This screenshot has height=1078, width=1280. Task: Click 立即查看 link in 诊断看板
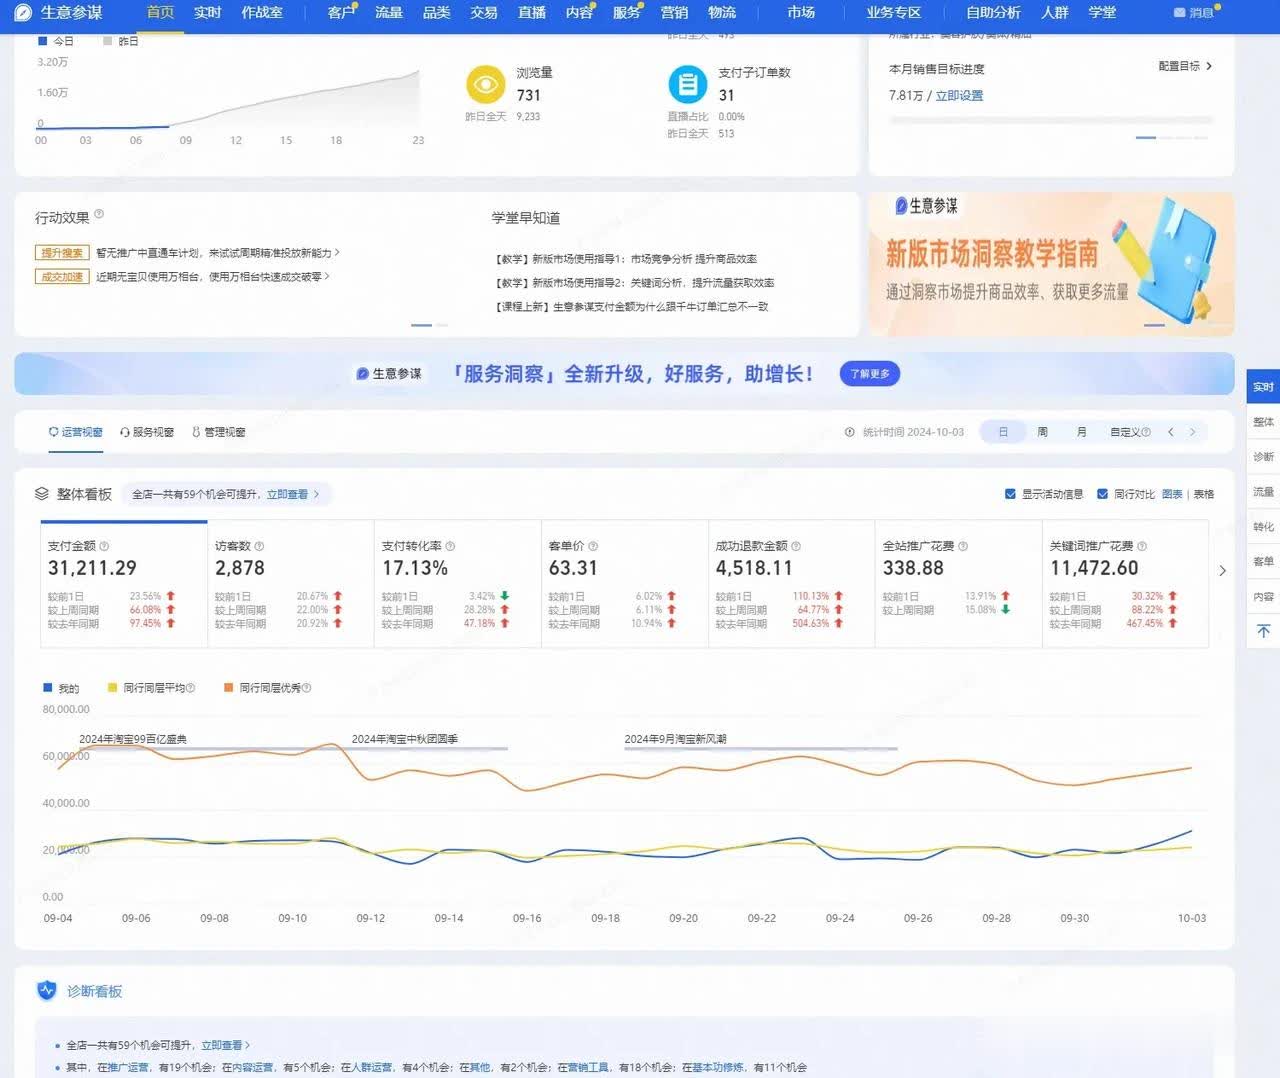click(222, 1045)
